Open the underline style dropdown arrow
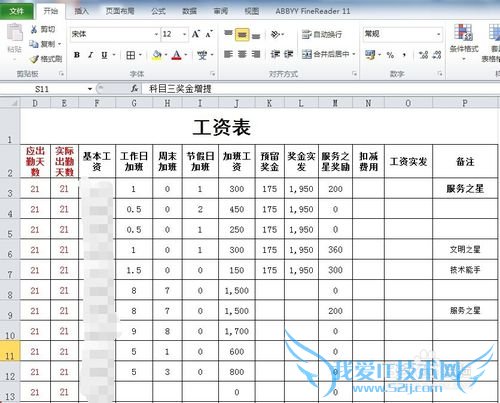Viewport: 500px width, 403px height. [114, 55]
